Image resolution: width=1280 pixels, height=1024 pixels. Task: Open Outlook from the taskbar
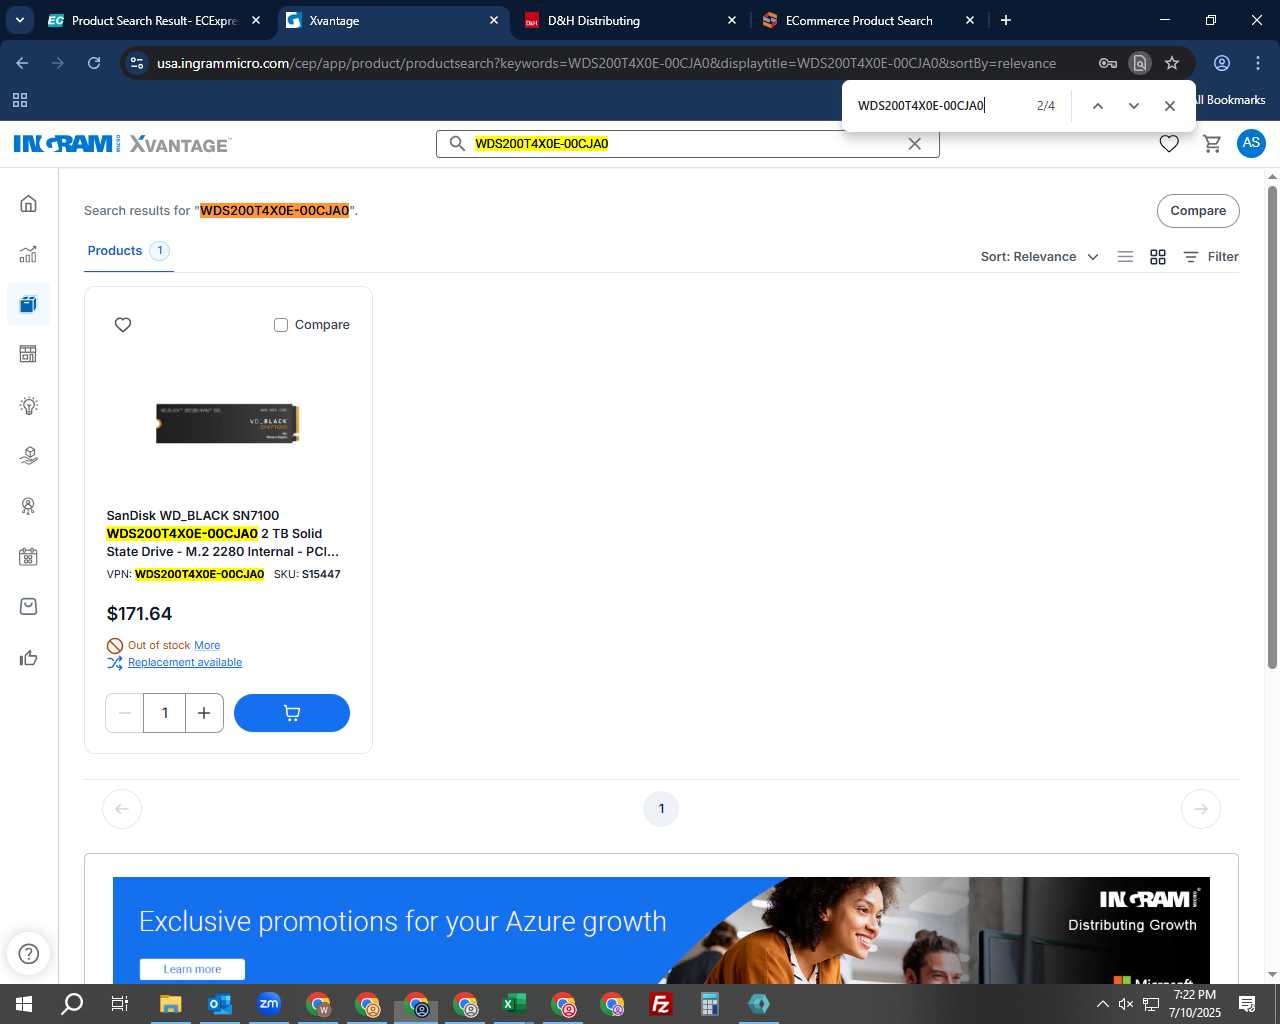(220, 1004)
